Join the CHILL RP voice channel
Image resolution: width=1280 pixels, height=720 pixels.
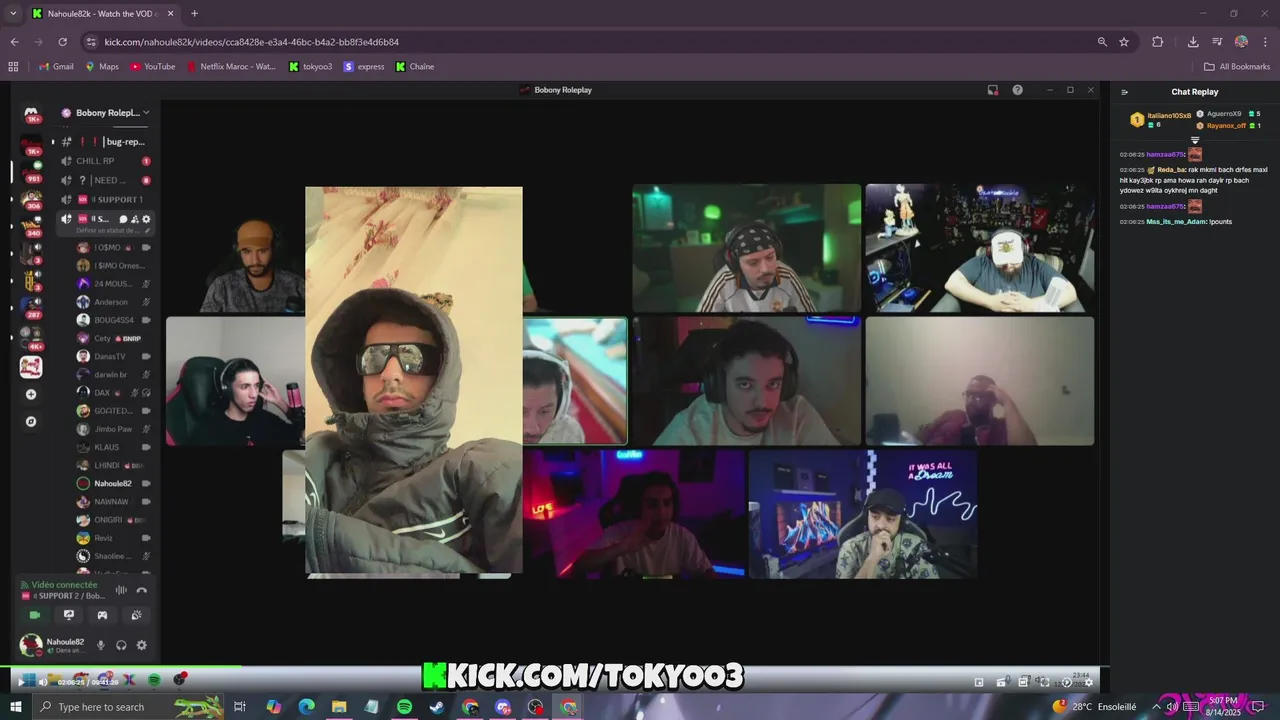click(x=105, y=161)
